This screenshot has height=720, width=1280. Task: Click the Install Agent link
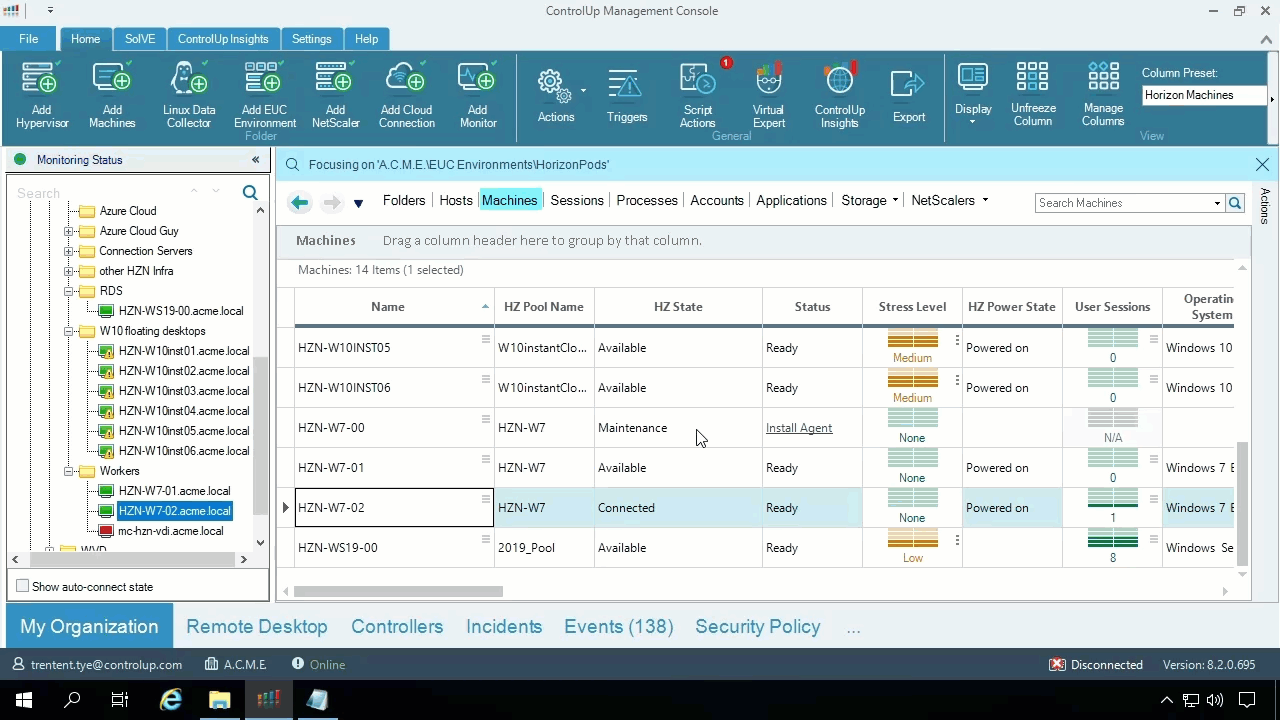click(799, 428)
